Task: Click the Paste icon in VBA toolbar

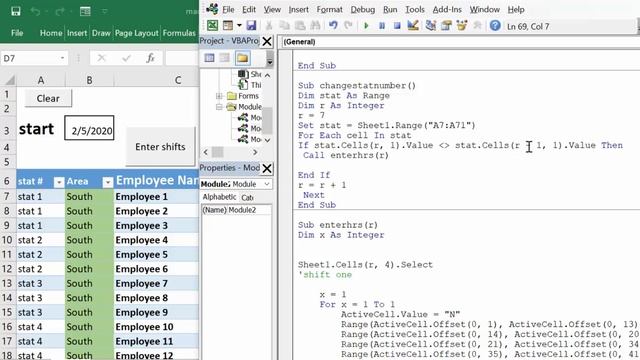Action: (300, 26)
